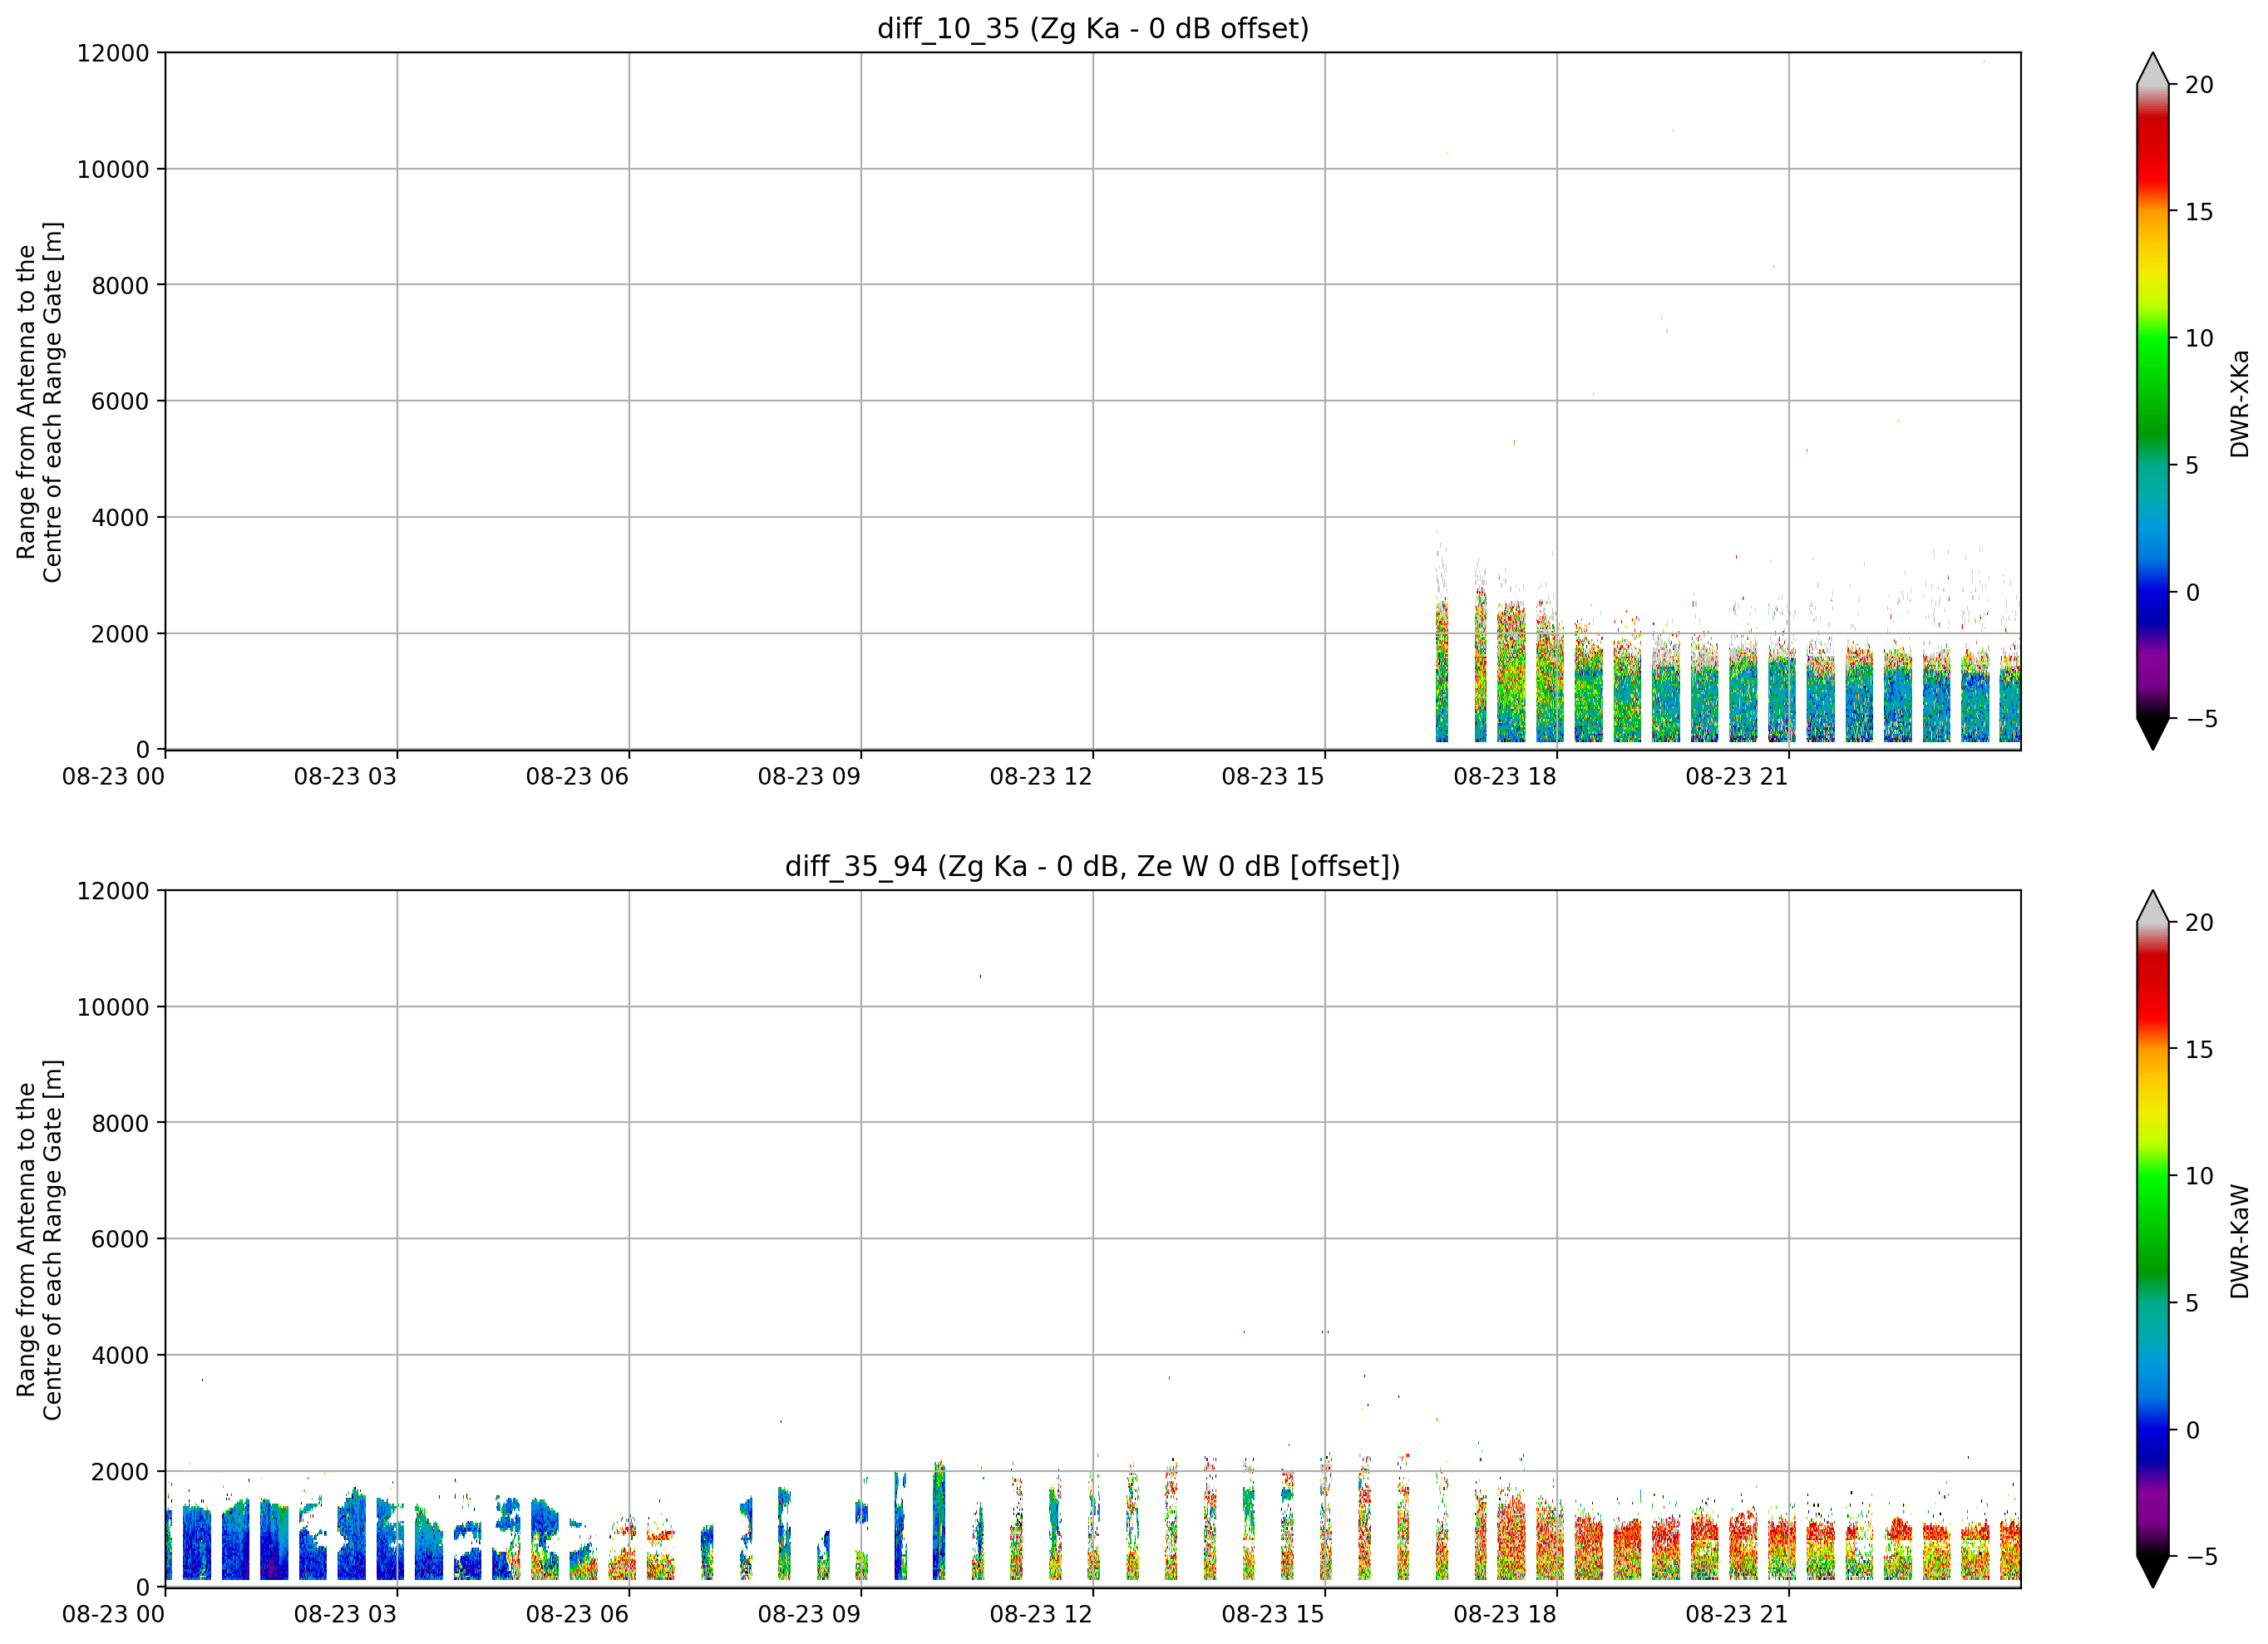The image size is (2268, 1644).
Task: Click the gray upper extension arrow of DWR-XKa colorbar
Action: click(x=2152, y=70)
